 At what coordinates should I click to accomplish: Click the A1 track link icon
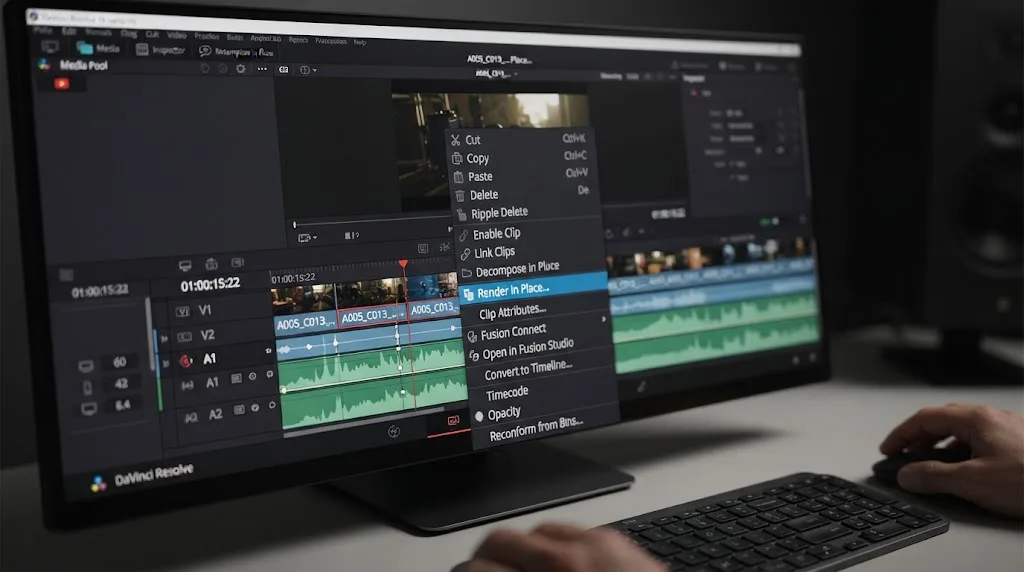click(187, 385)
